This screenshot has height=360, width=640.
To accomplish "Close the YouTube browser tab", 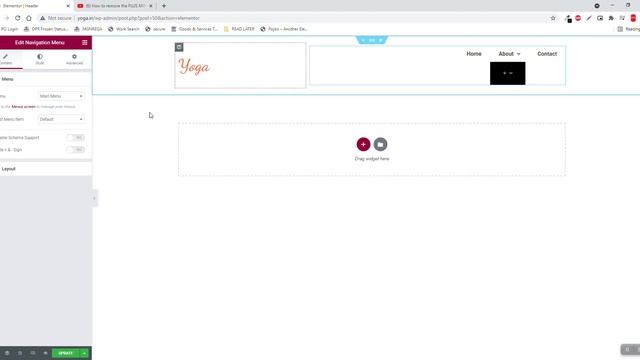I will pos(151,6).
